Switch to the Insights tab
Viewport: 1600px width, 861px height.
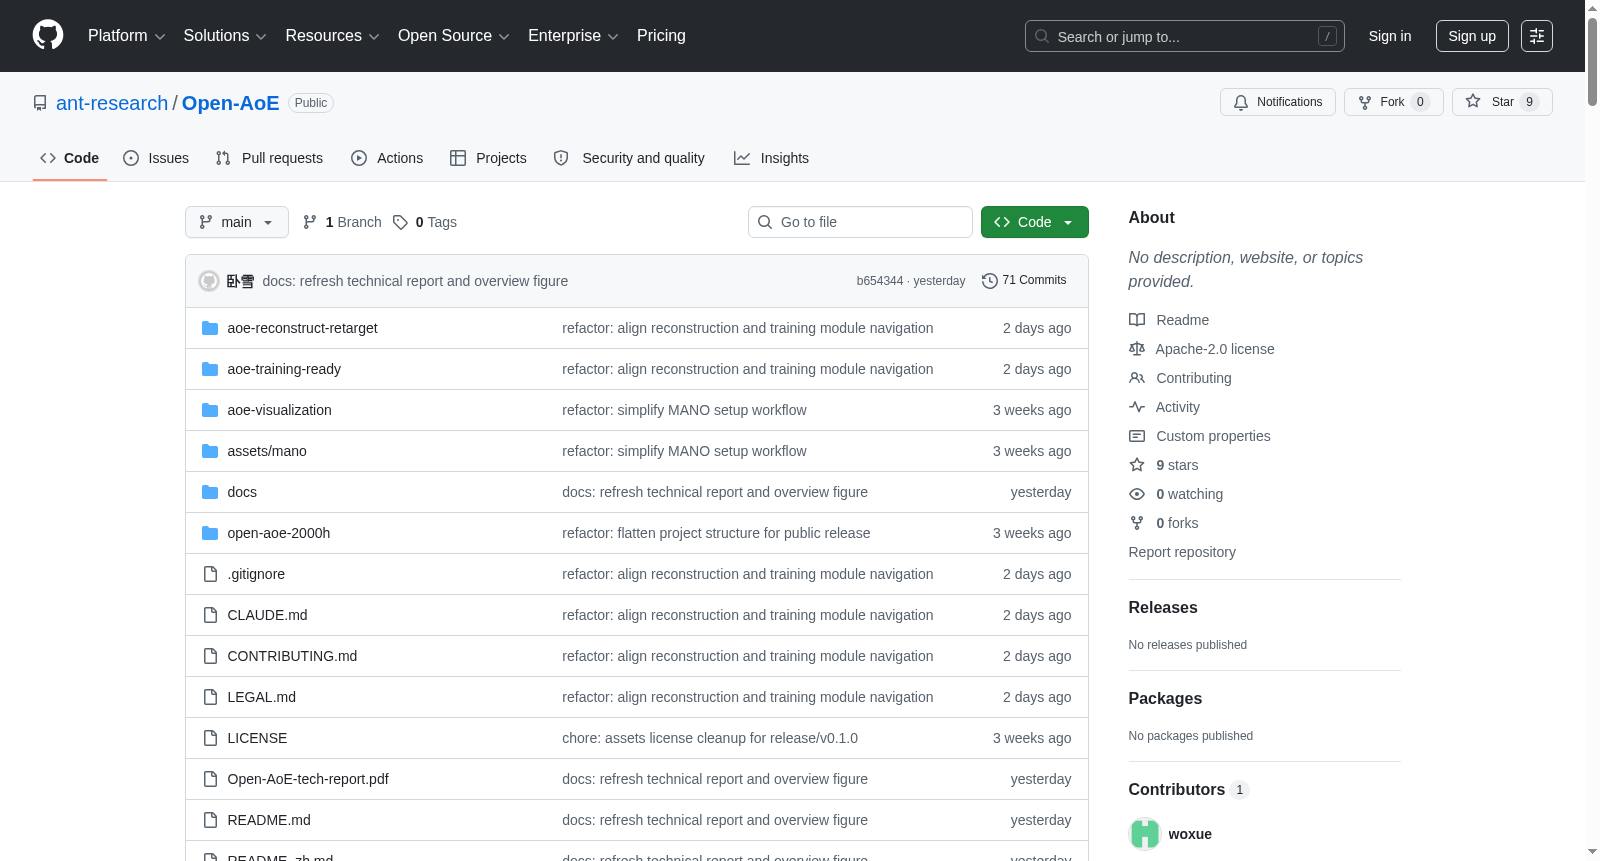(771, 158)
